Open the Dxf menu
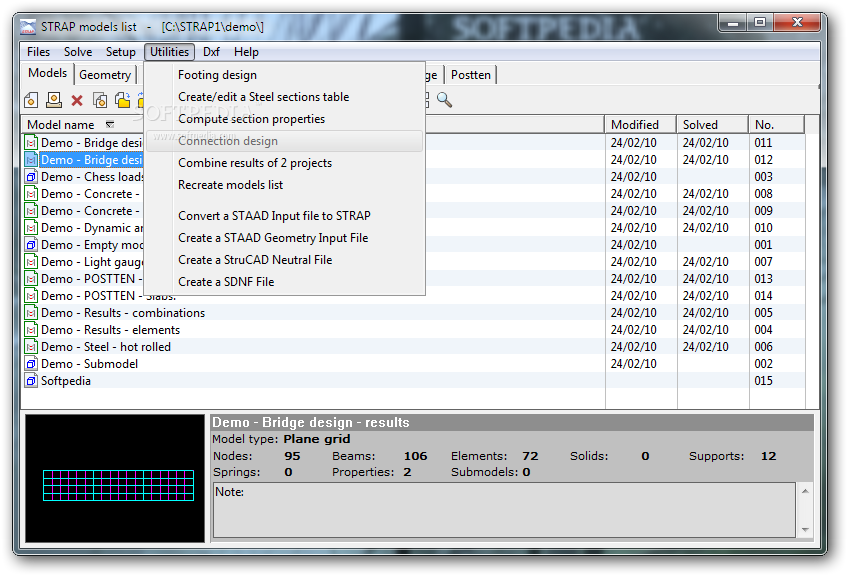Image resolution: width=848 pixels, height=576 pixels. click(x=211, y=52)
